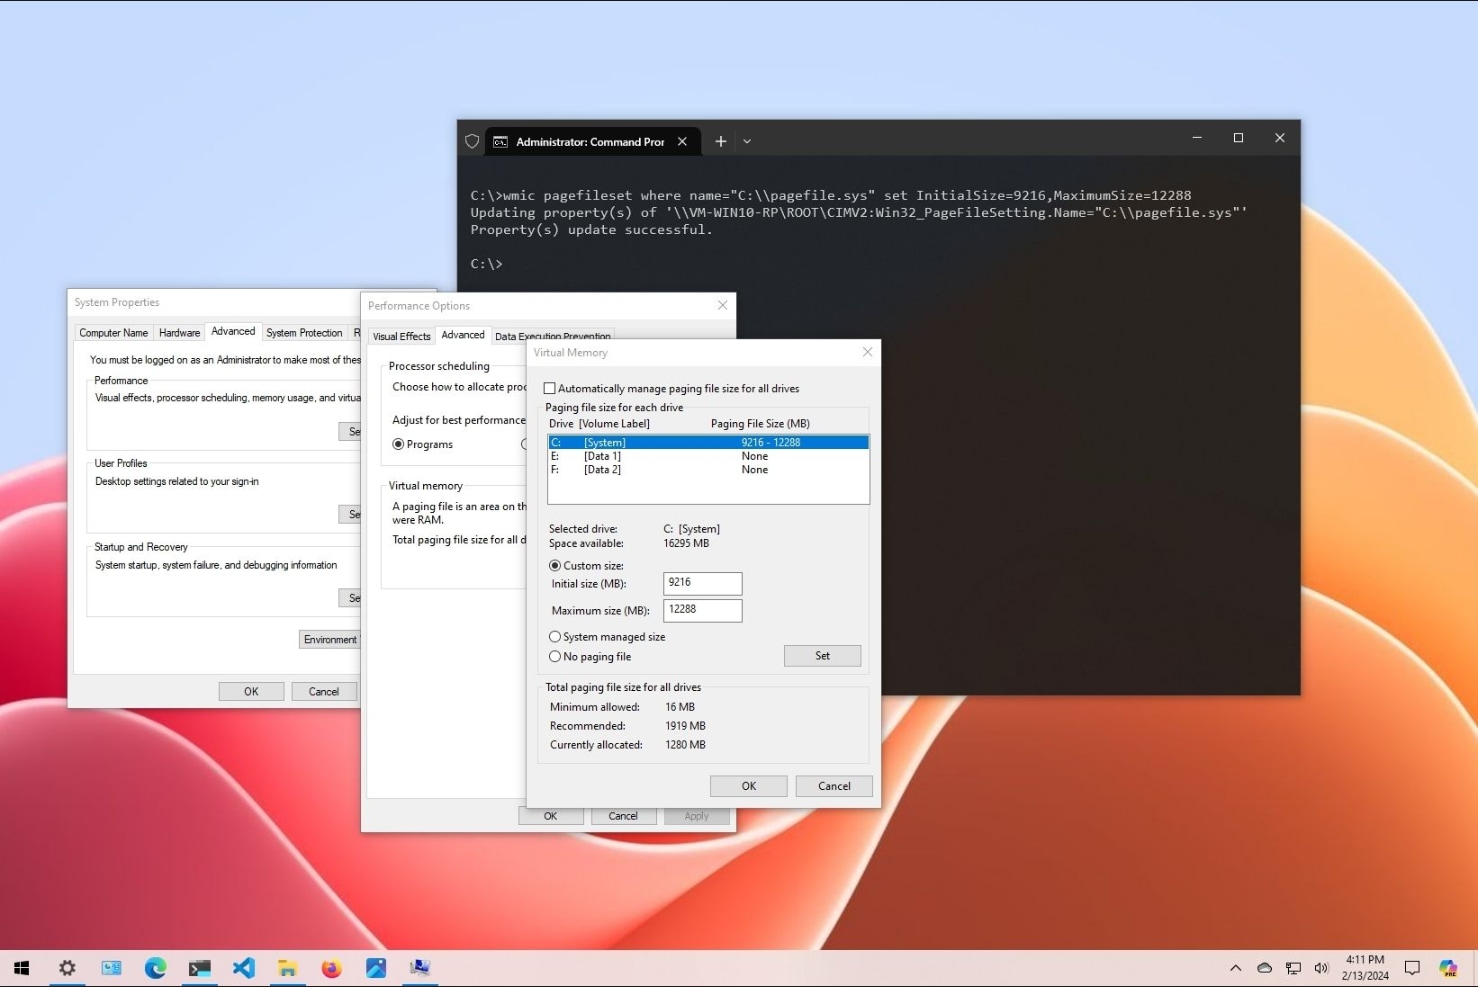
Task: Expand hidden icons in the system tray
Action: click(x=1236, y=967)
